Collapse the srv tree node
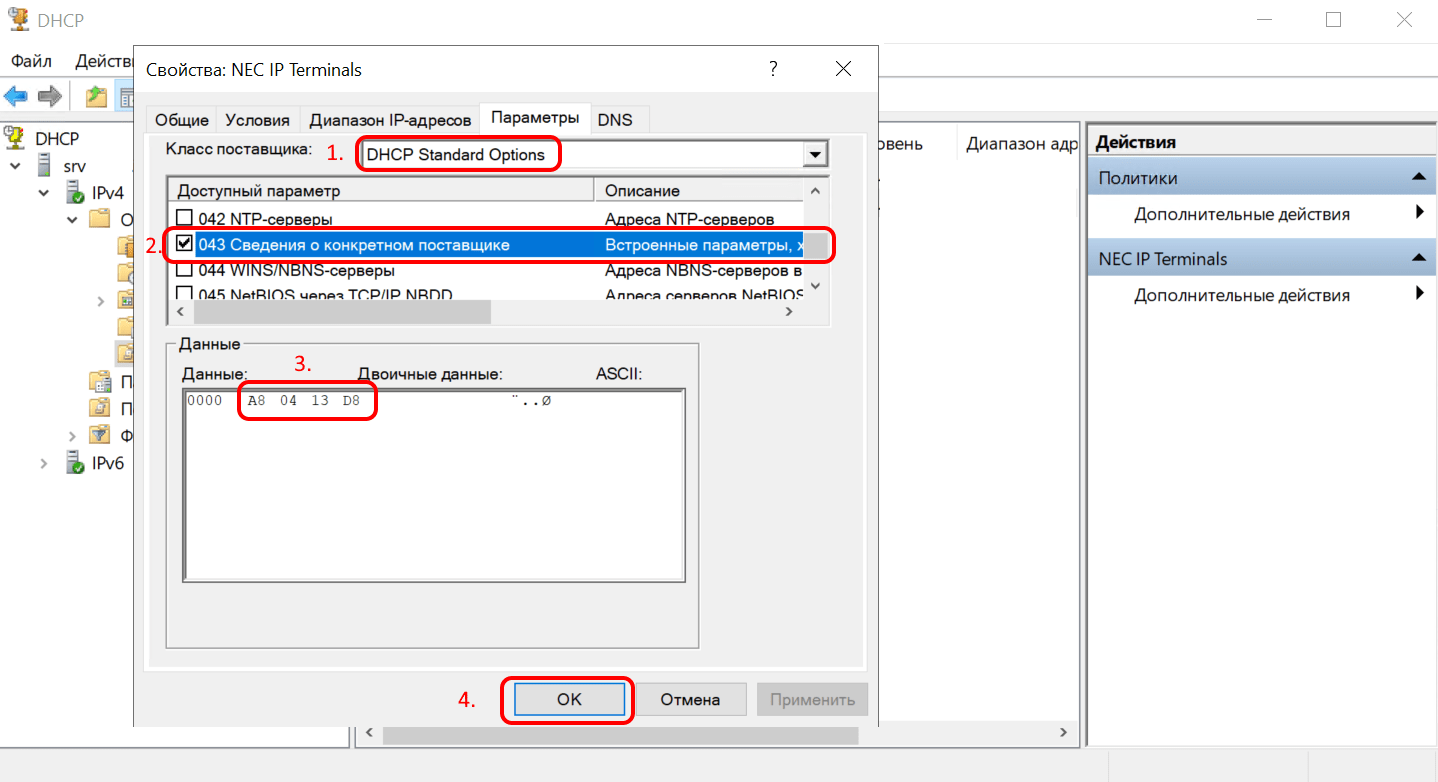Screen dimensions: 1438x782 pos(16,165)
